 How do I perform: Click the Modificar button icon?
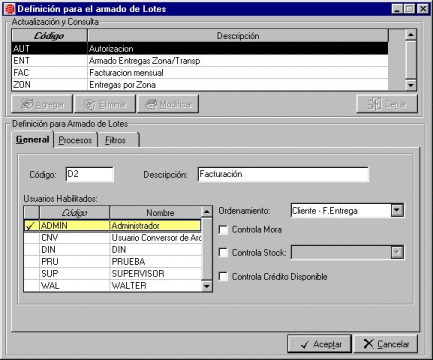[151, 104]
